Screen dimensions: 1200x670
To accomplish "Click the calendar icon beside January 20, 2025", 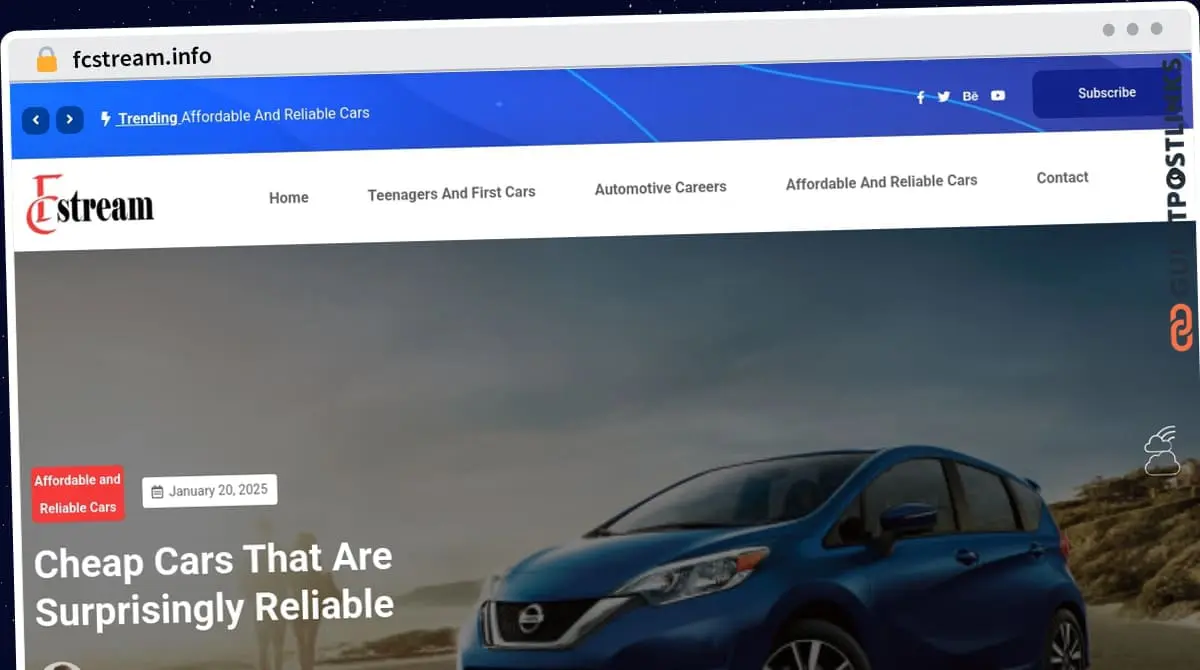I will click(x=157, y=492).
